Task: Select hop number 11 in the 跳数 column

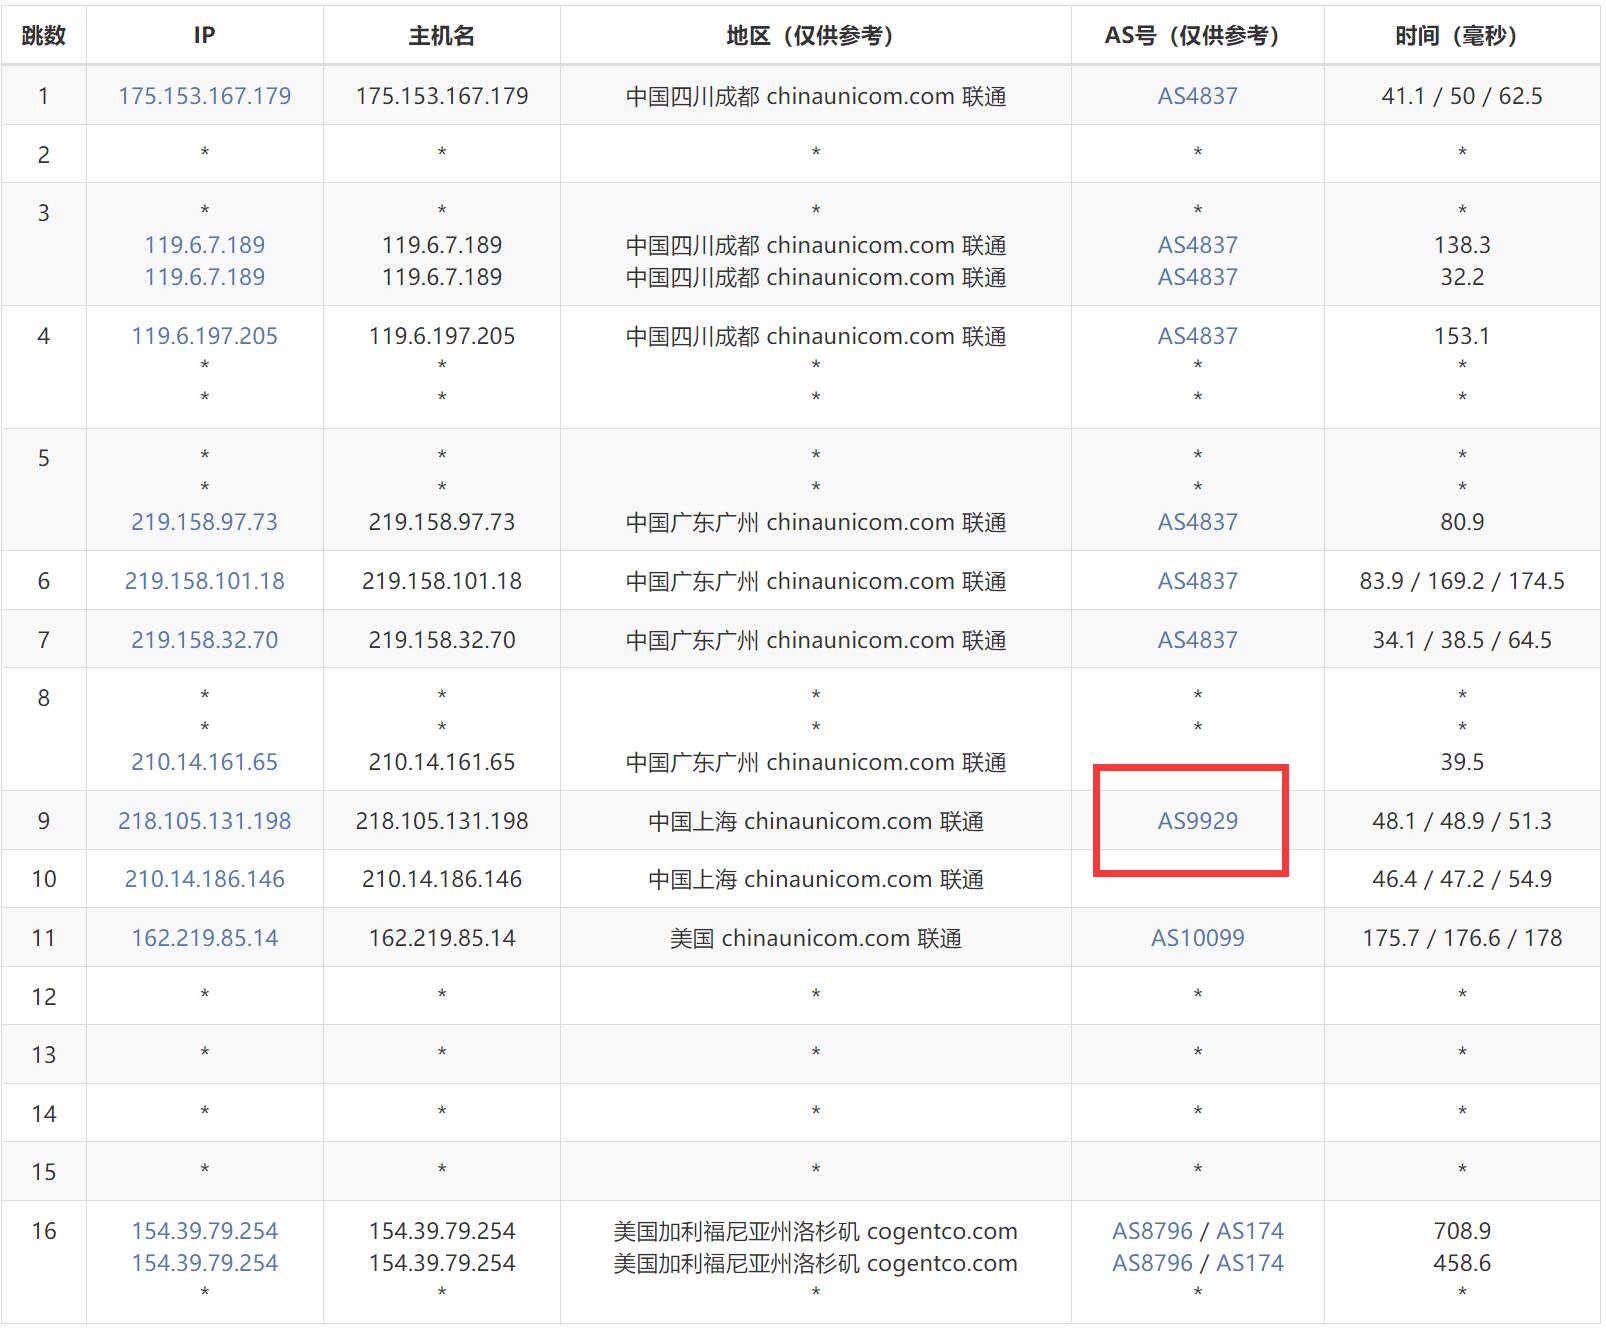Action: coord(43,938)
